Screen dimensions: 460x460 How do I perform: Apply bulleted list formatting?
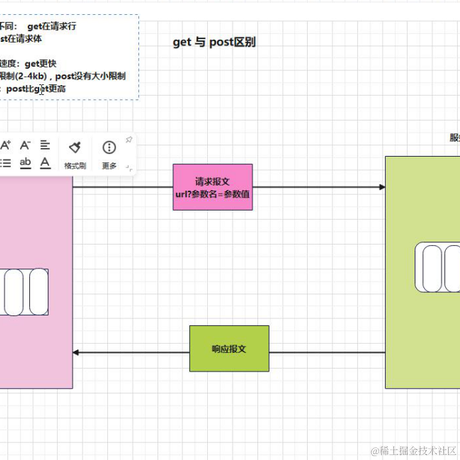point(5,163)
